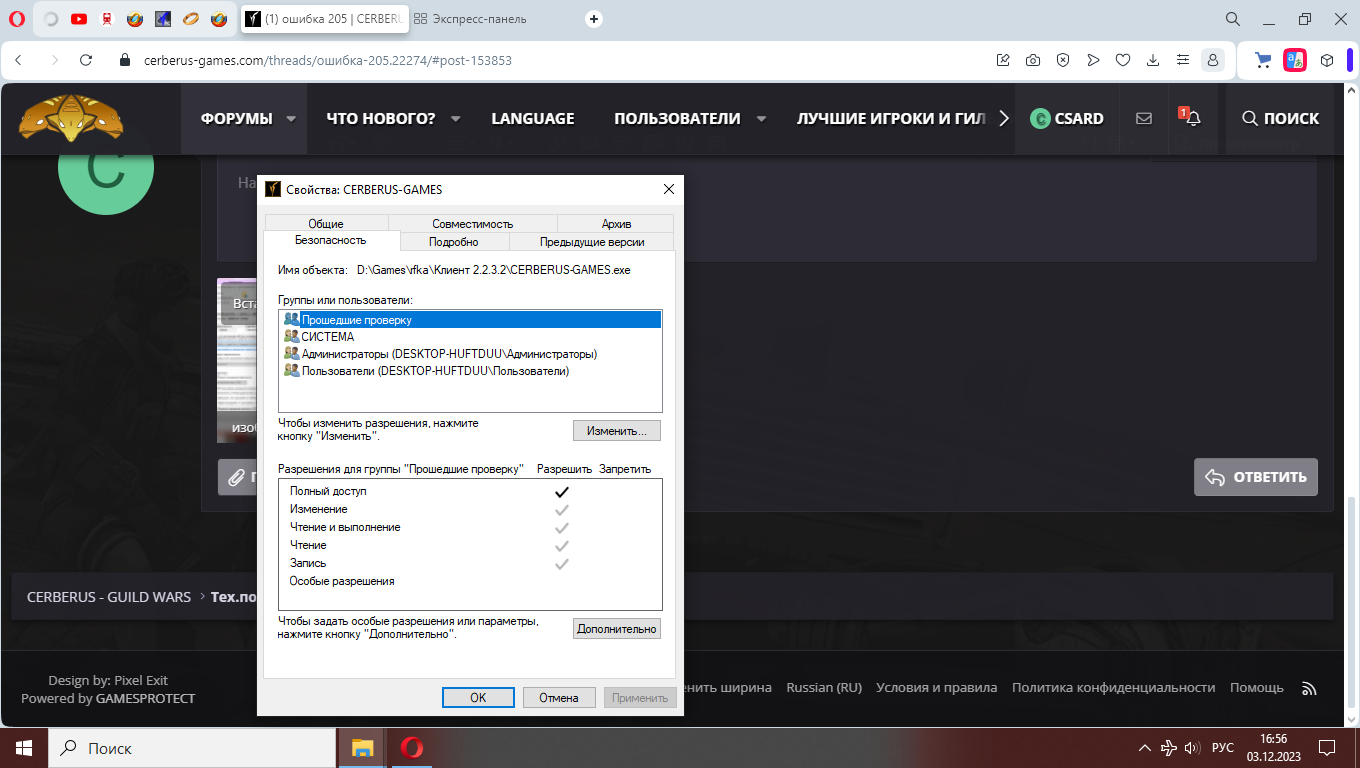
Task: Click the green C user avatar
Action: click(x=106, y=166)
